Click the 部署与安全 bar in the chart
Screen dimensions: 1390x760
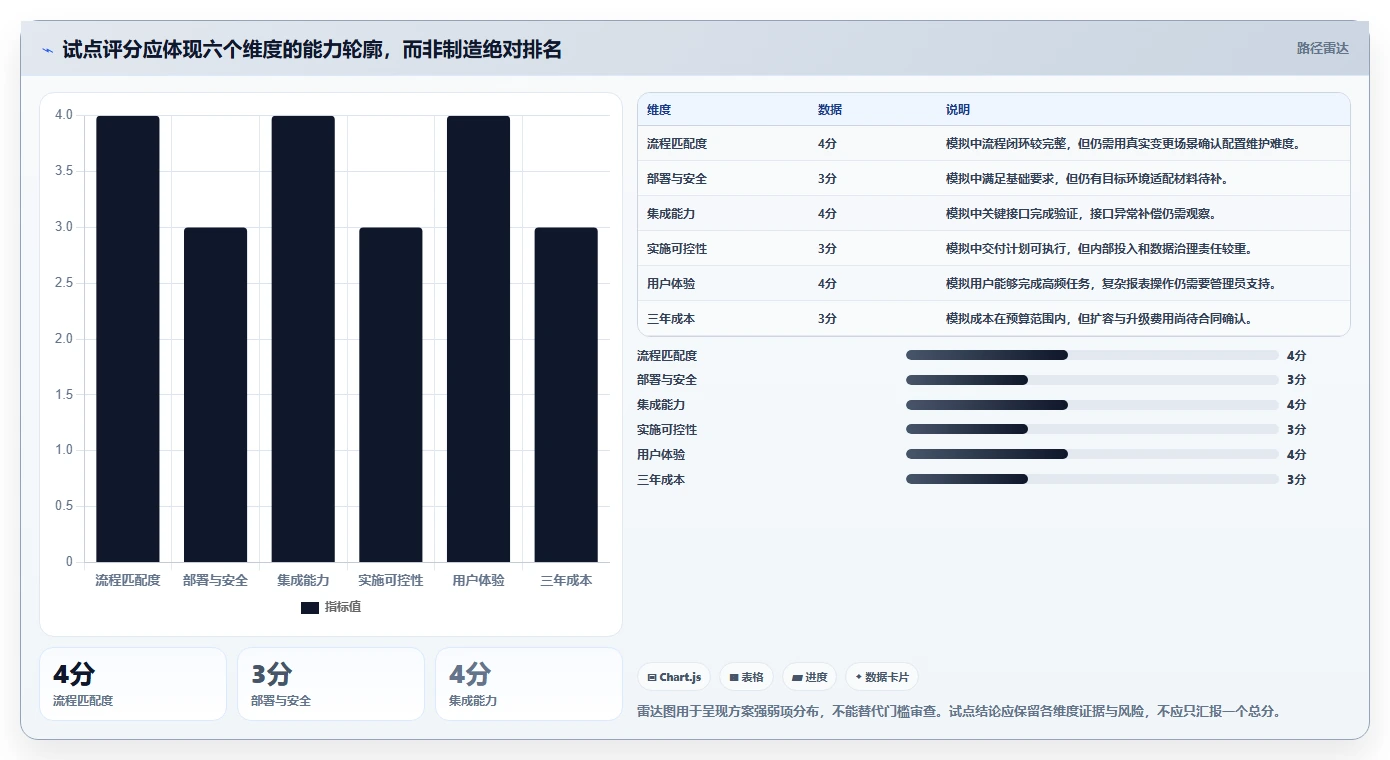[x=215, y=395]
